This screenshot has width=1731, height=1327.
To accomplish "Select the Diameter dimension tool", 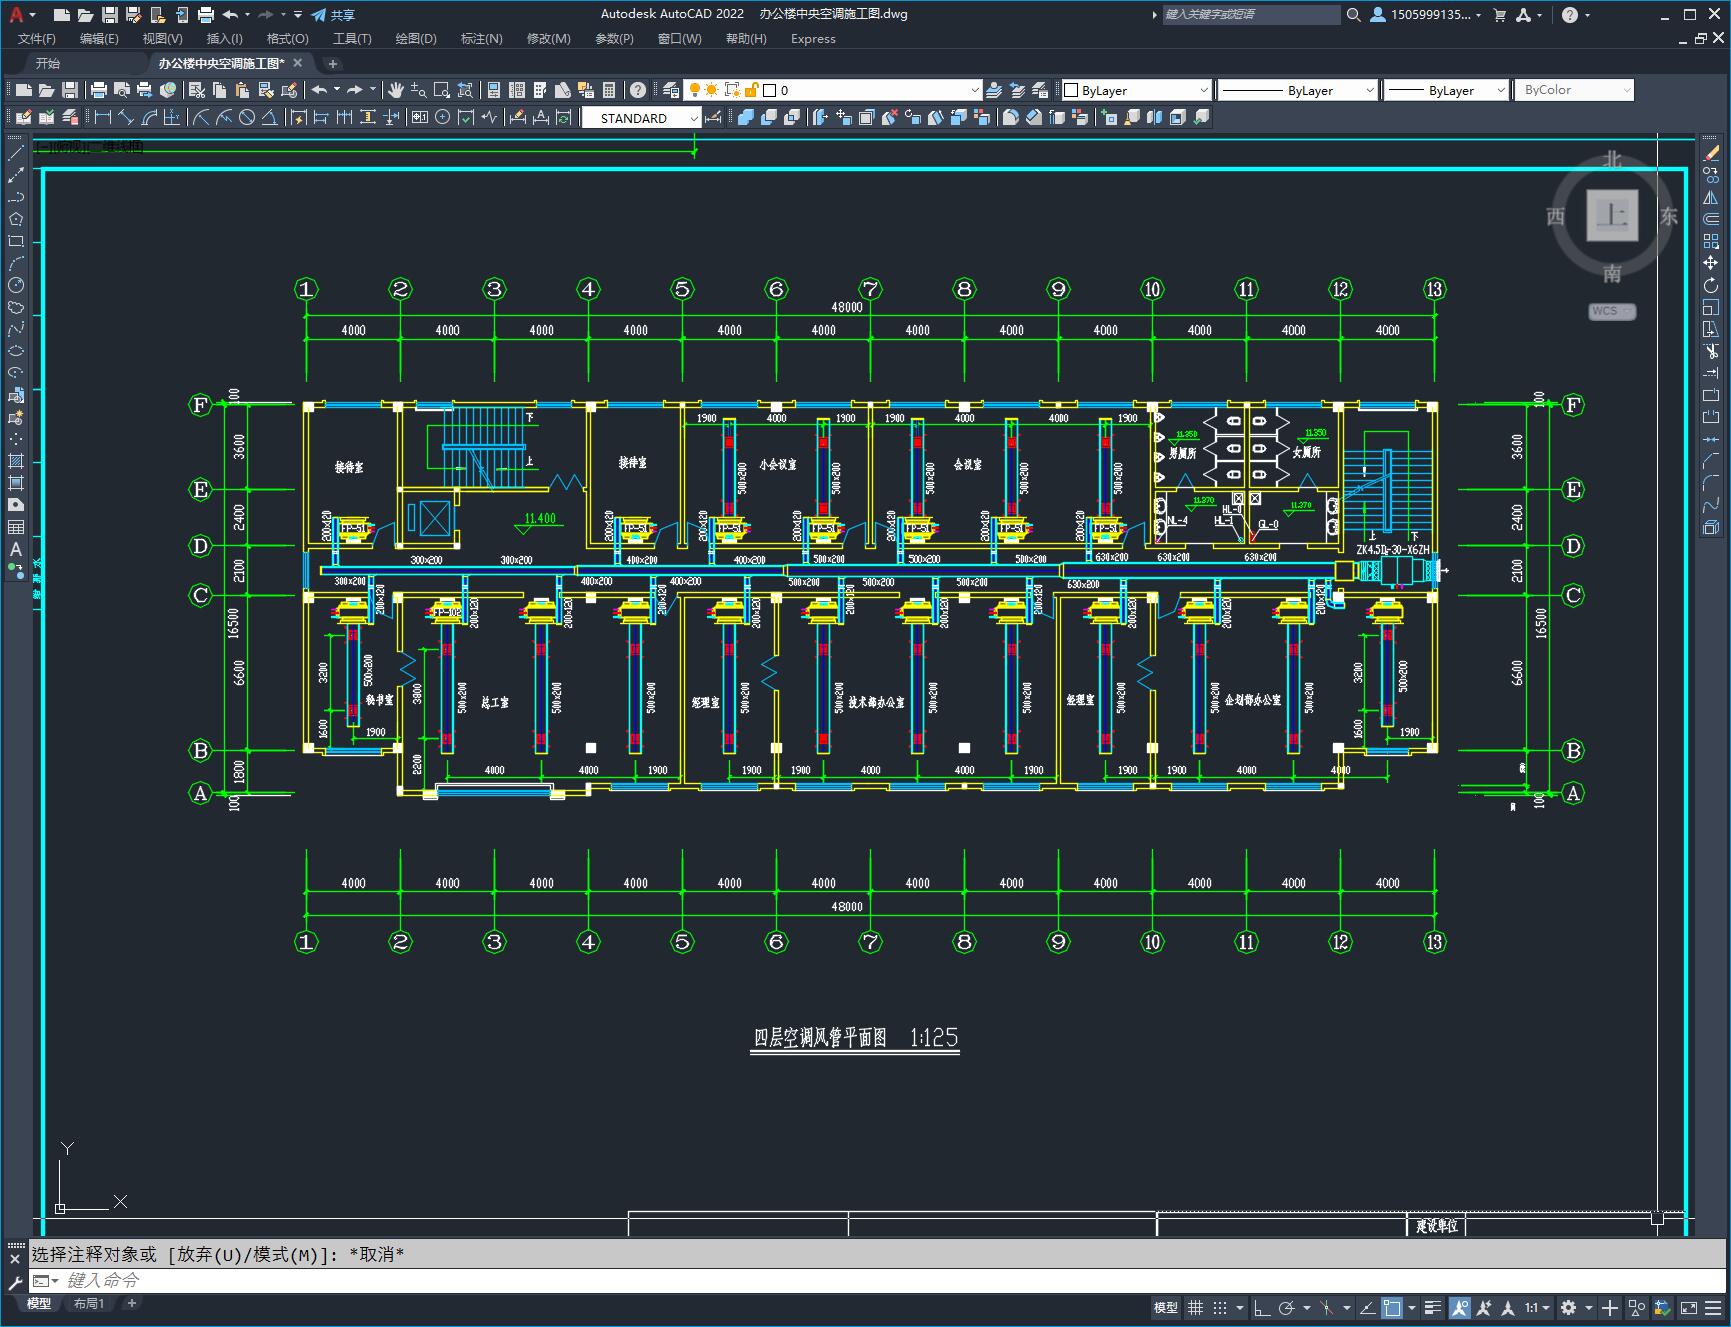I will (x=247, y=118).
